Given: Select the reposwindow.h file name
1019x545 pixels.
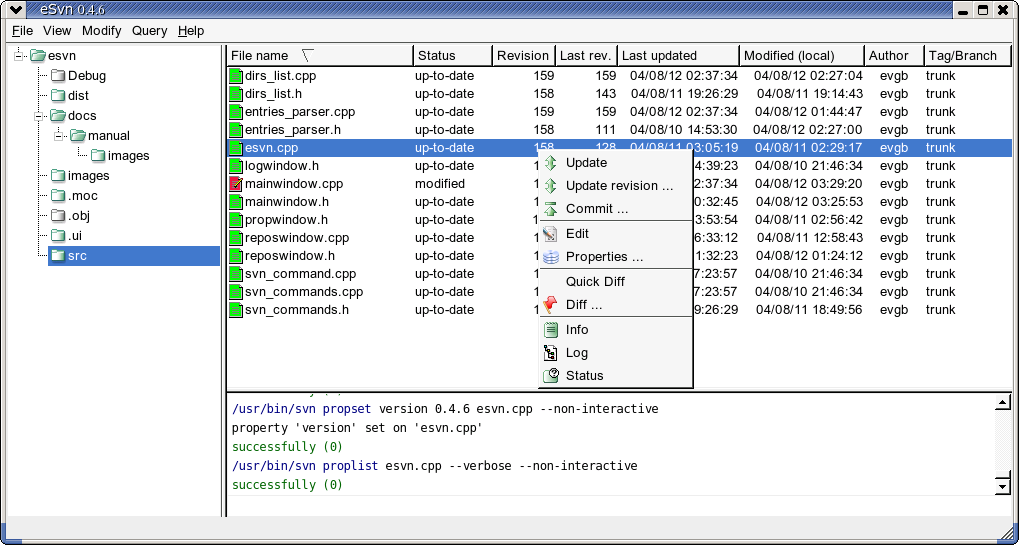Looking at the screenshot, I should pos(290,256).
